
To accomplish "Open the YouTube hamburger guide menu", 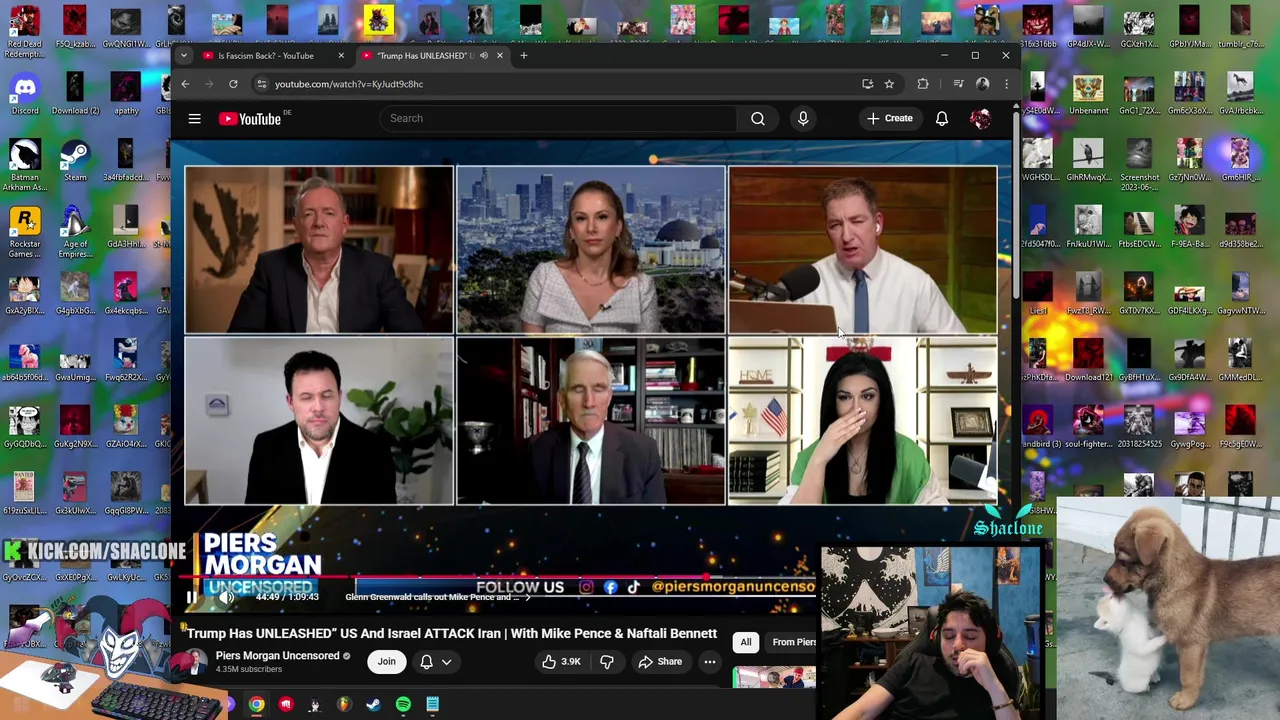I will pos(194,119).
